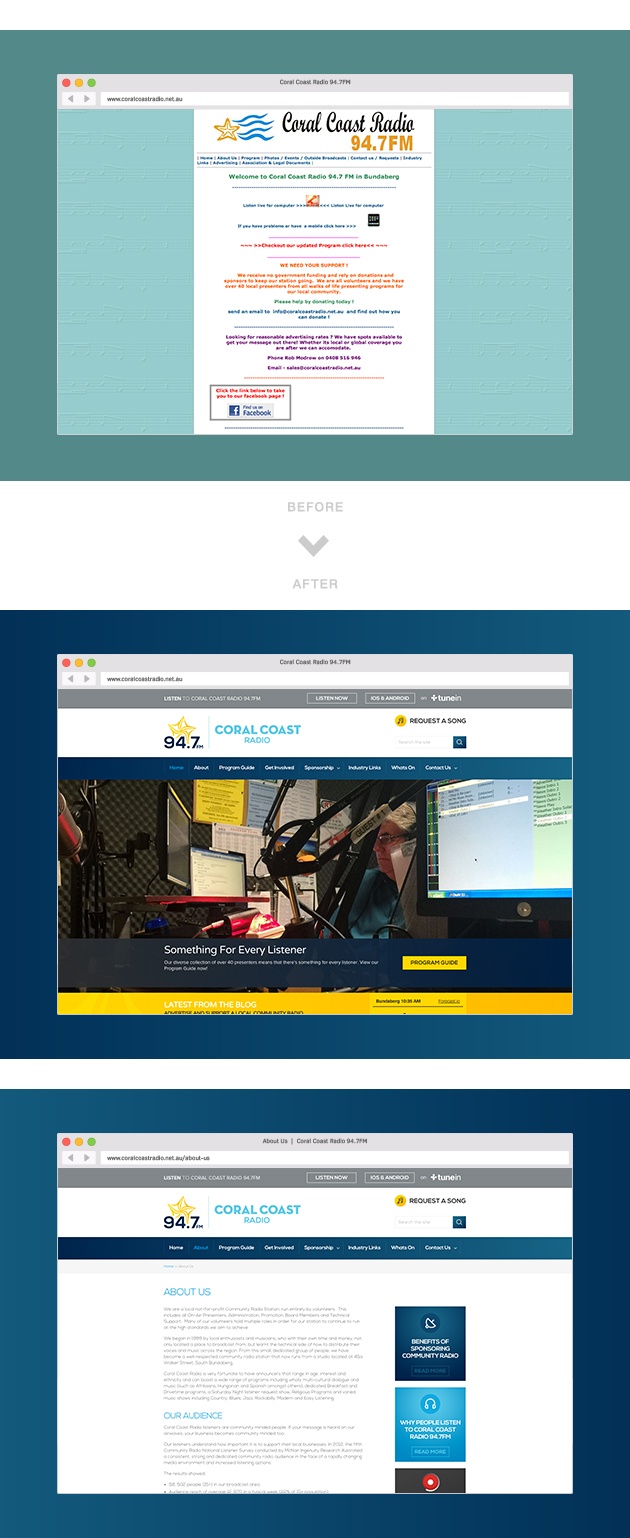Screen dimensions: 630x1538
Task: Click REQUEST A SONG link on About Us page
Action: point(437,1200)
